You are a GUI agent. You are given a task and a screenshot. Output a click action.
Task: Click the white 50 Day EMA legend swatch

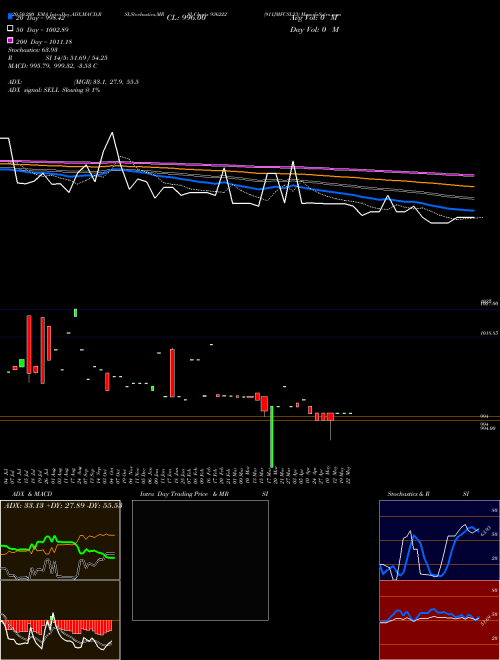coord(11,29)
